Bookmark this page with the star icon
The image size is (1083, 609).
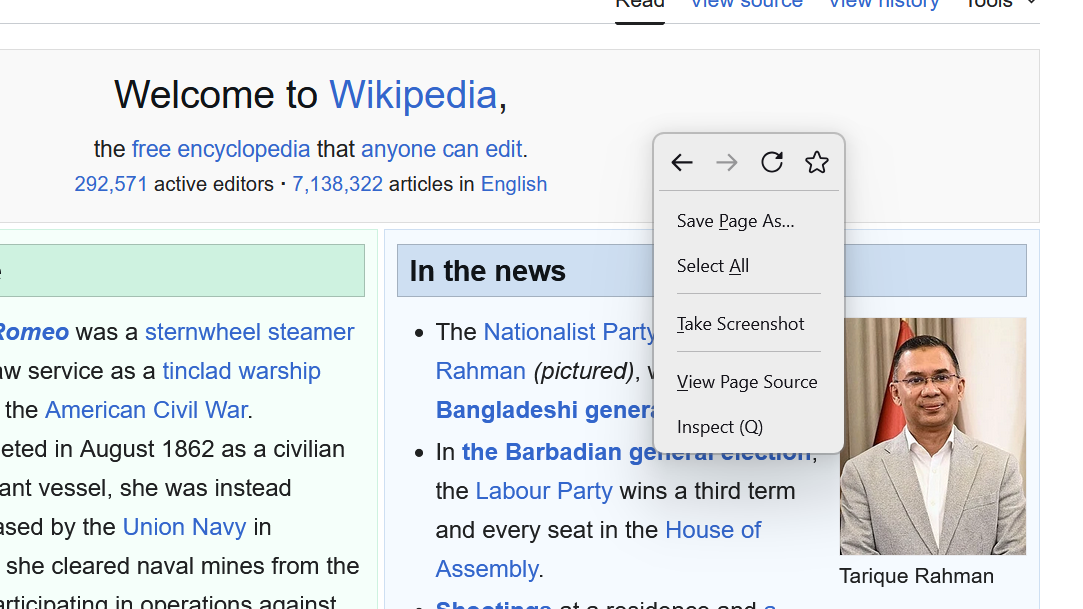[x=817, y=163]
